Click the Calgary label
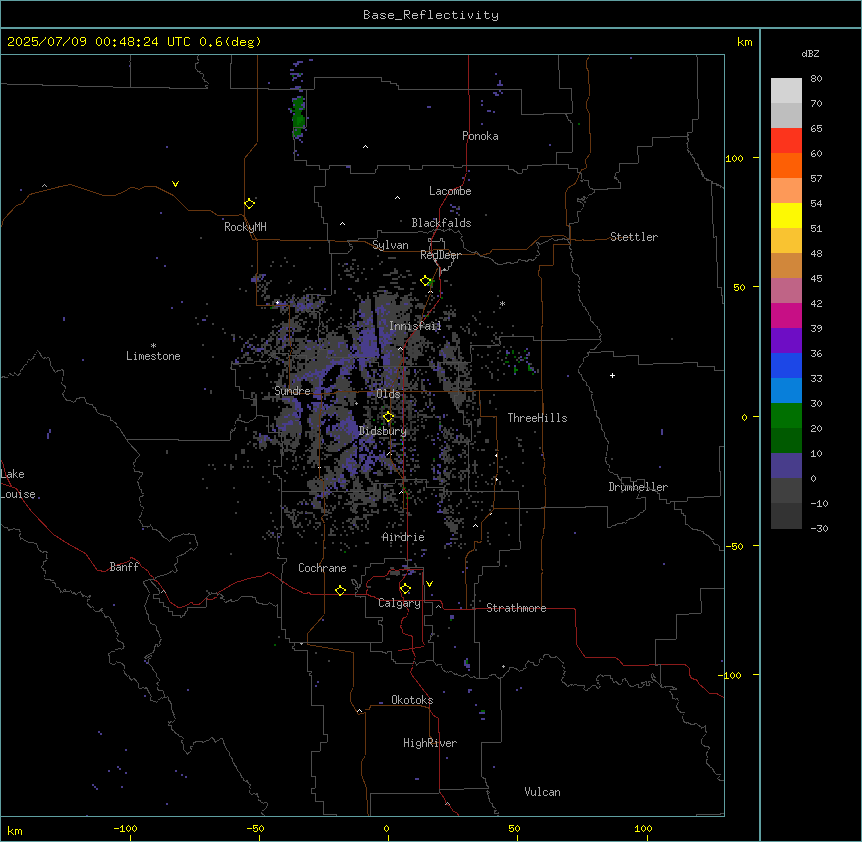Viewport: 862px width, 842px height. pyautogui.click(x=399, y=603)
